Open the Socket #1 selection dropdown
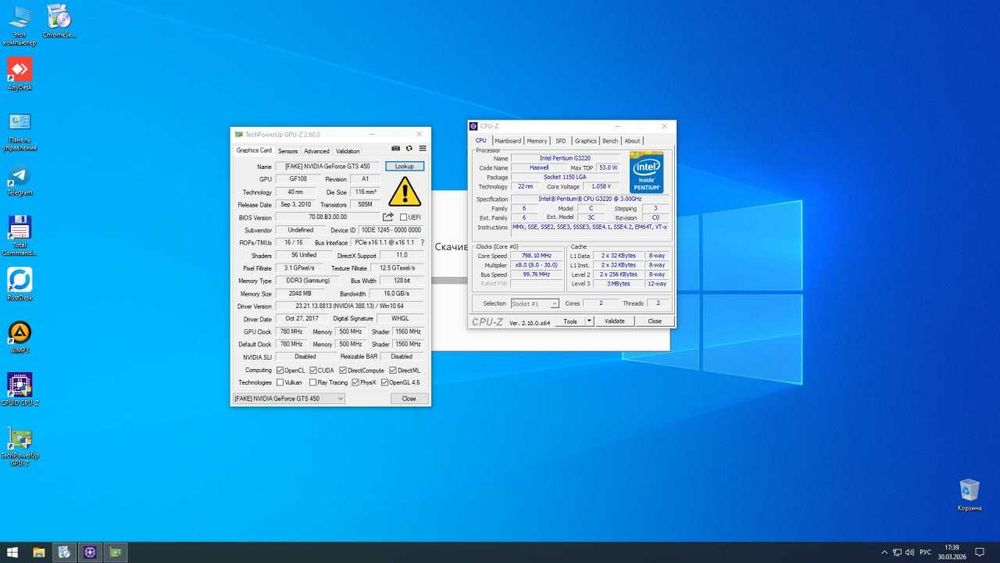 pyautogui.click(x=534, y=303)
